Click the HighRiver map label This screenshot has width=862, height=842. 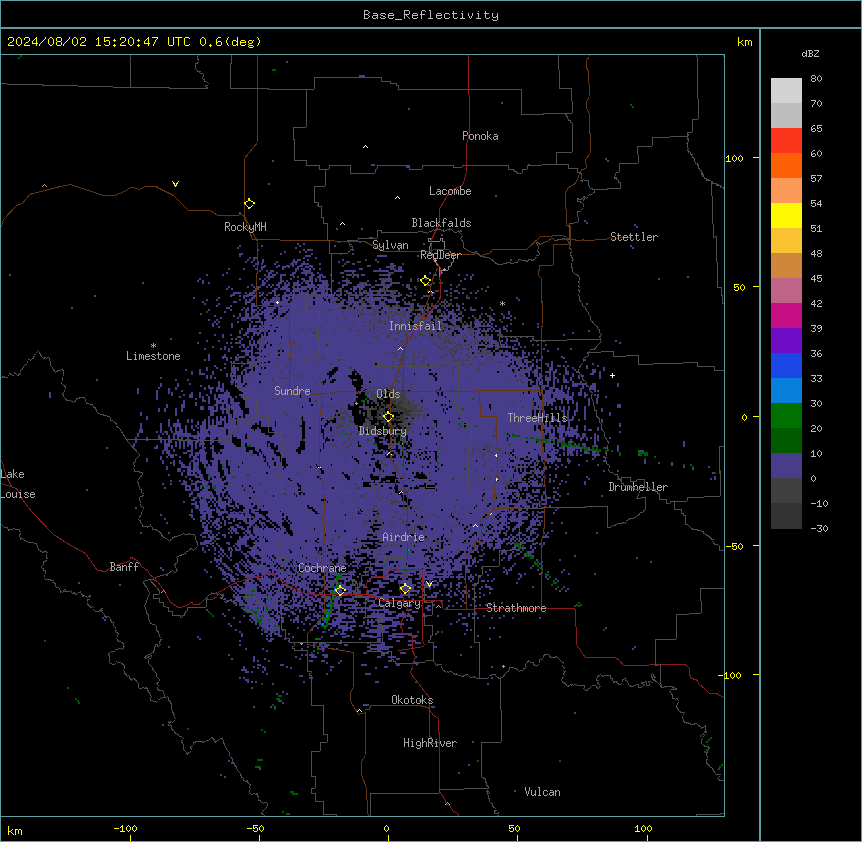tap(430, 743)
